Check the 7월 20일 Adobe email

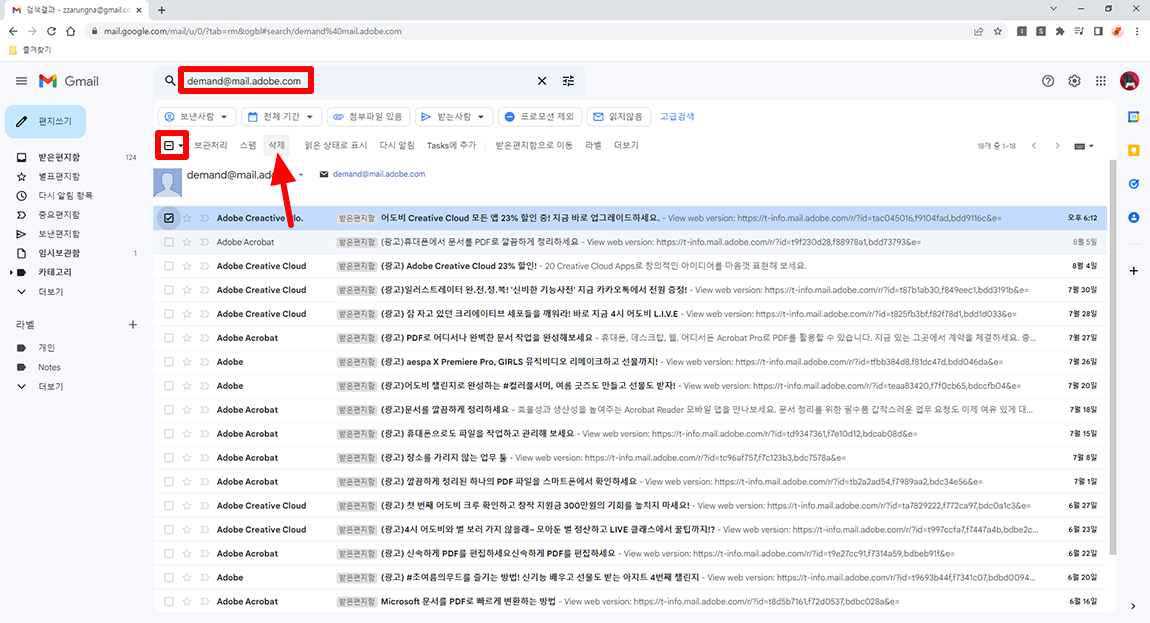169,386
